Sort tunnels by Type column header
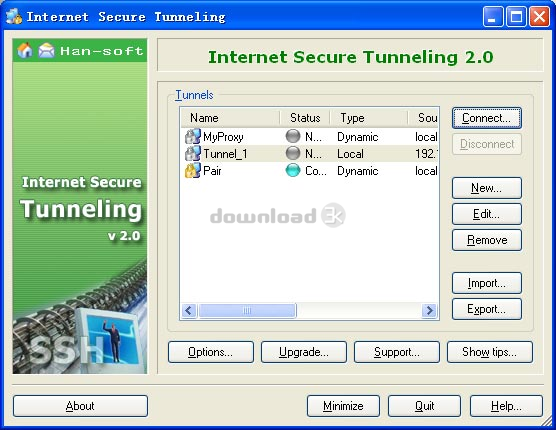 coord(369,118)
